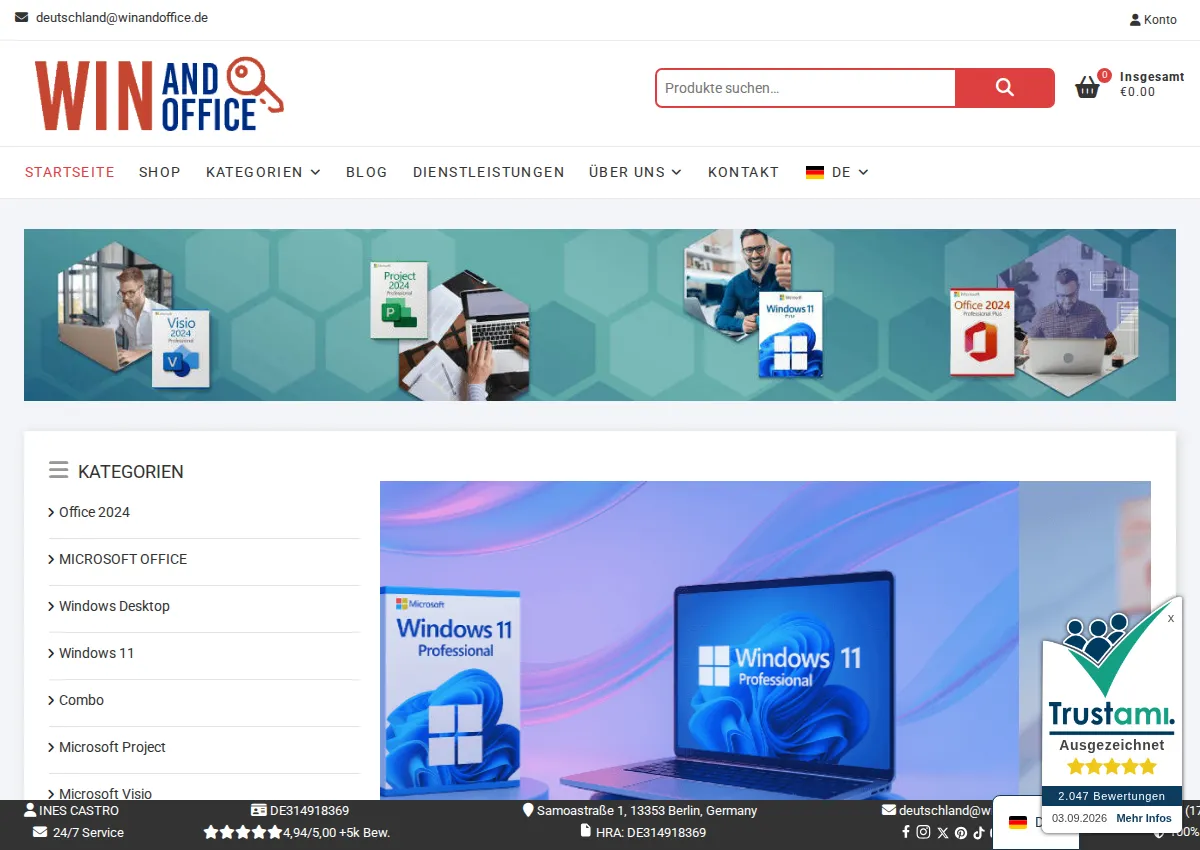1200x850 pixels.
Task: Click the 2.047 Bewertungen text
Action: tap(1112, 796)
